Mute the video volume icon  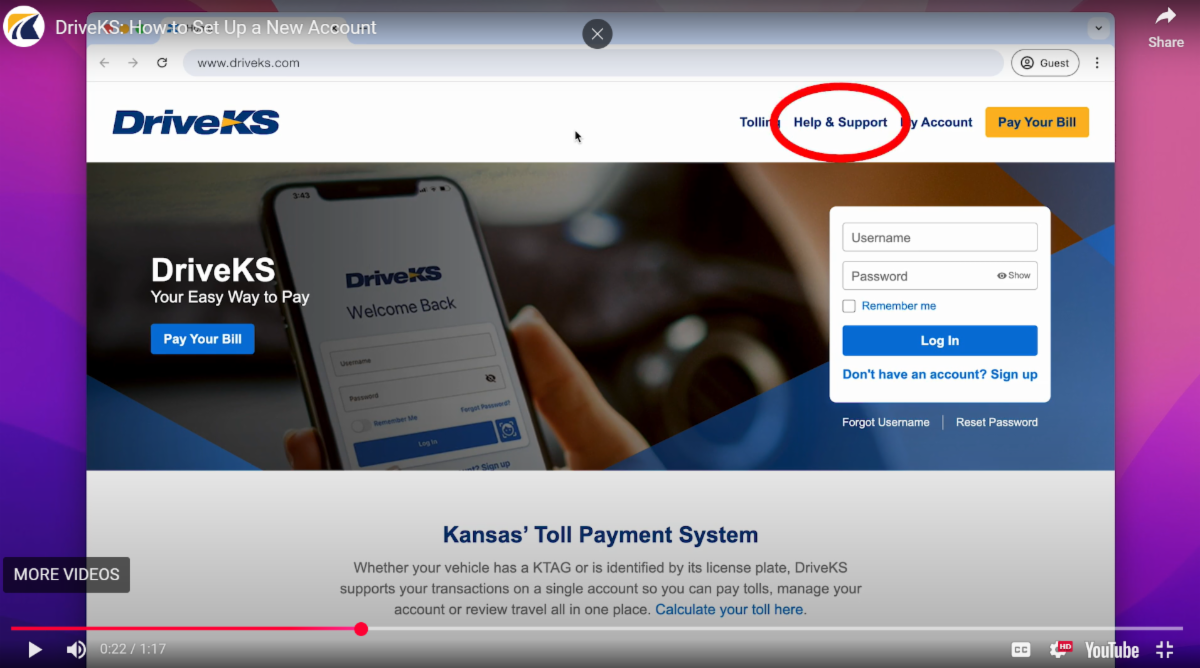pyautogui.click(x=76, y=649)
